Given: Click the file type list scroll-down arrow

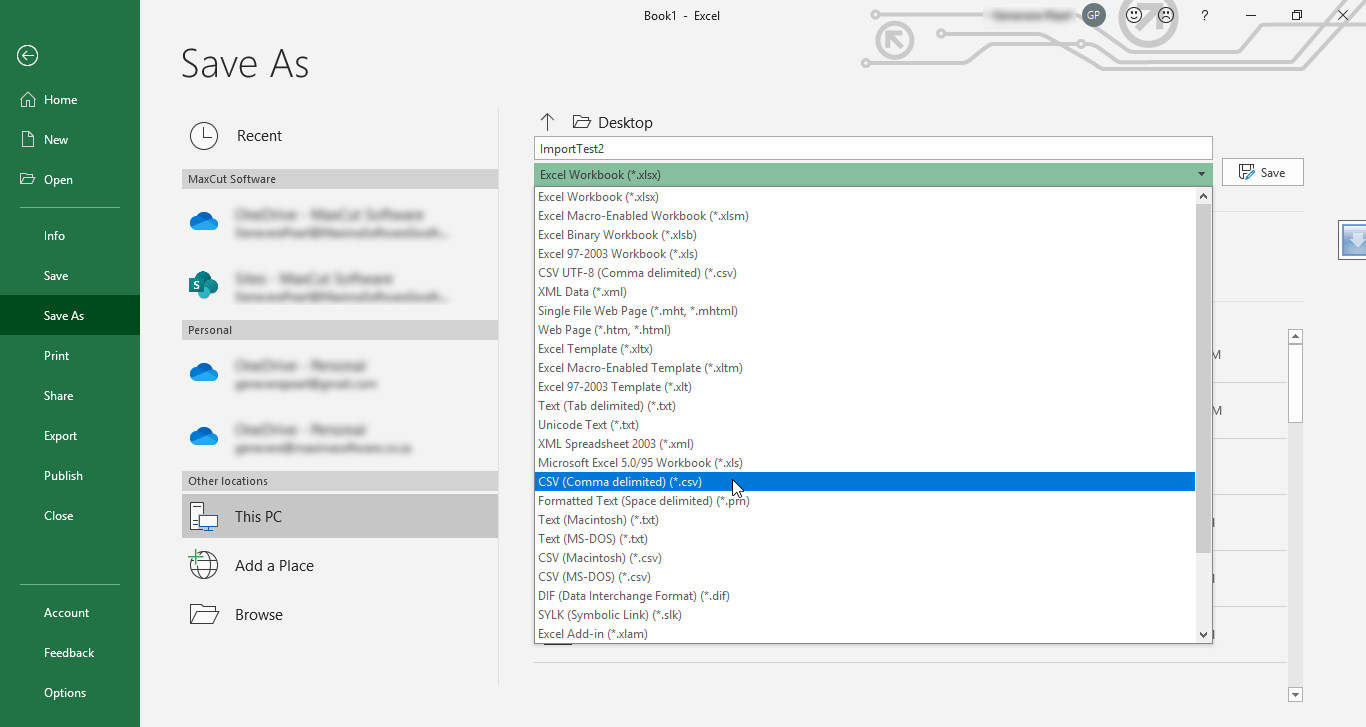Looking at the screenshot, I should click(x=1204, y=634).
